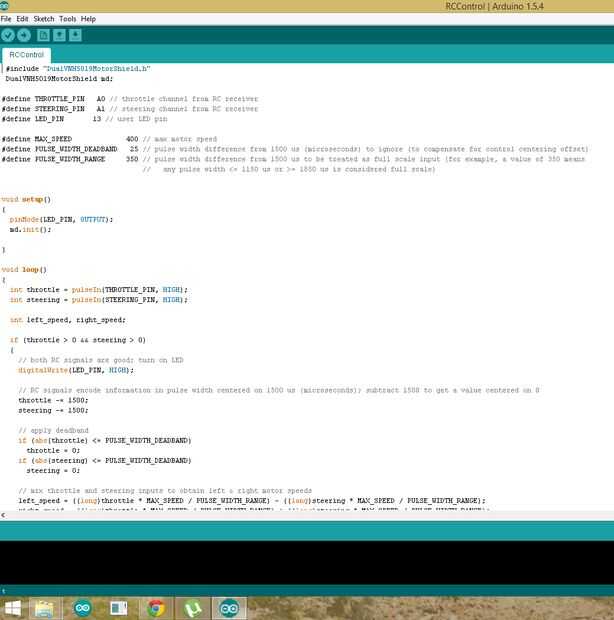Click the 'throttle -= 1500;' line
Screen dimensions: 614x620
click(x=53, y=401)
